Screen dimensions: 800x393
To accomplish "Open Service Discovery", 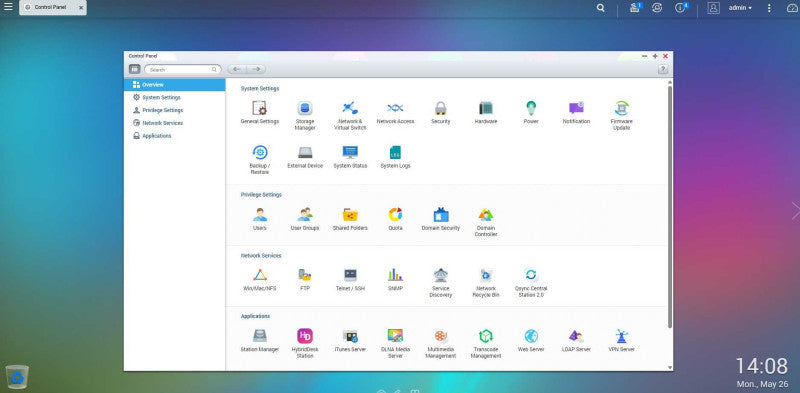I will [x=441, y=283].
